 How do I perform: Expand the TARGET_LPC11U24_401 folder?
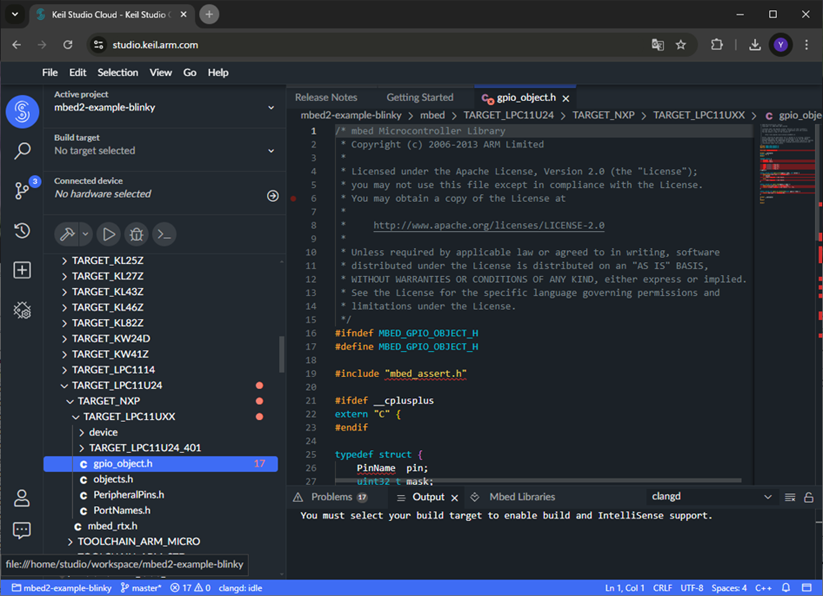coord(144,448)
